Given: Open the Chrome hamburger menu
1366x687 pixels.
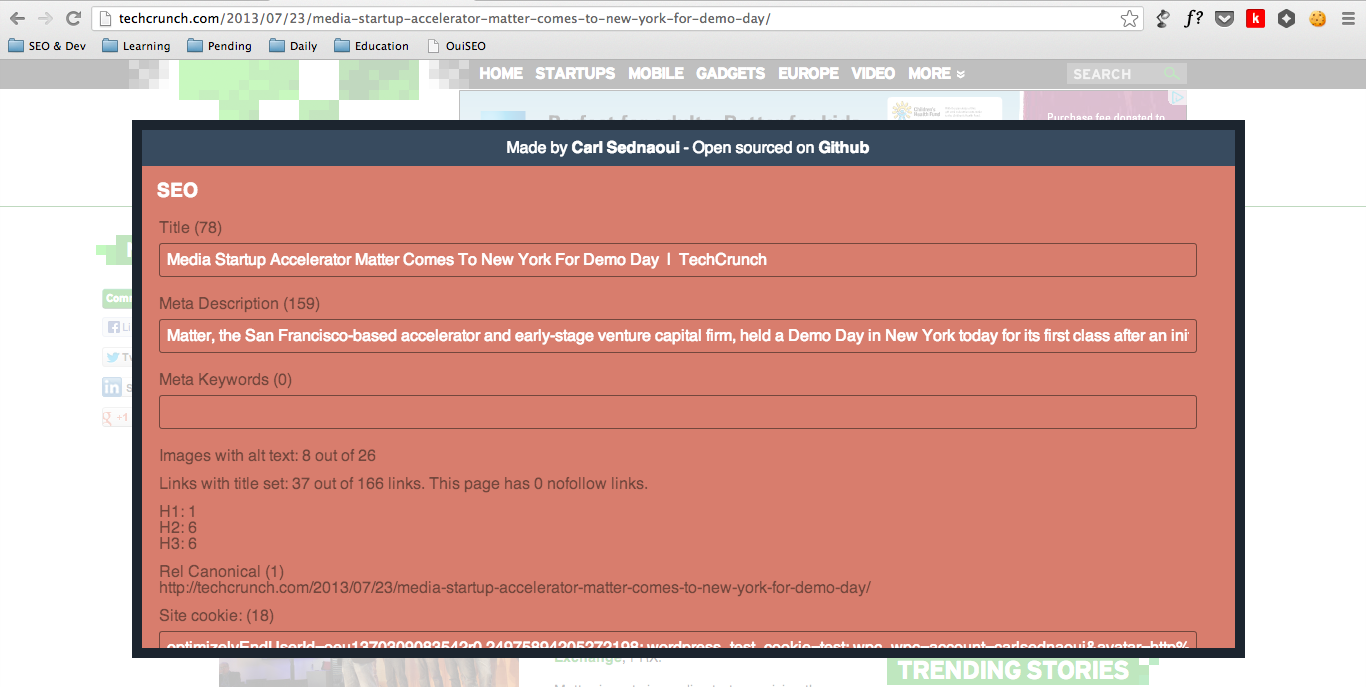Looking at the screenshot, I should 1349,18.
